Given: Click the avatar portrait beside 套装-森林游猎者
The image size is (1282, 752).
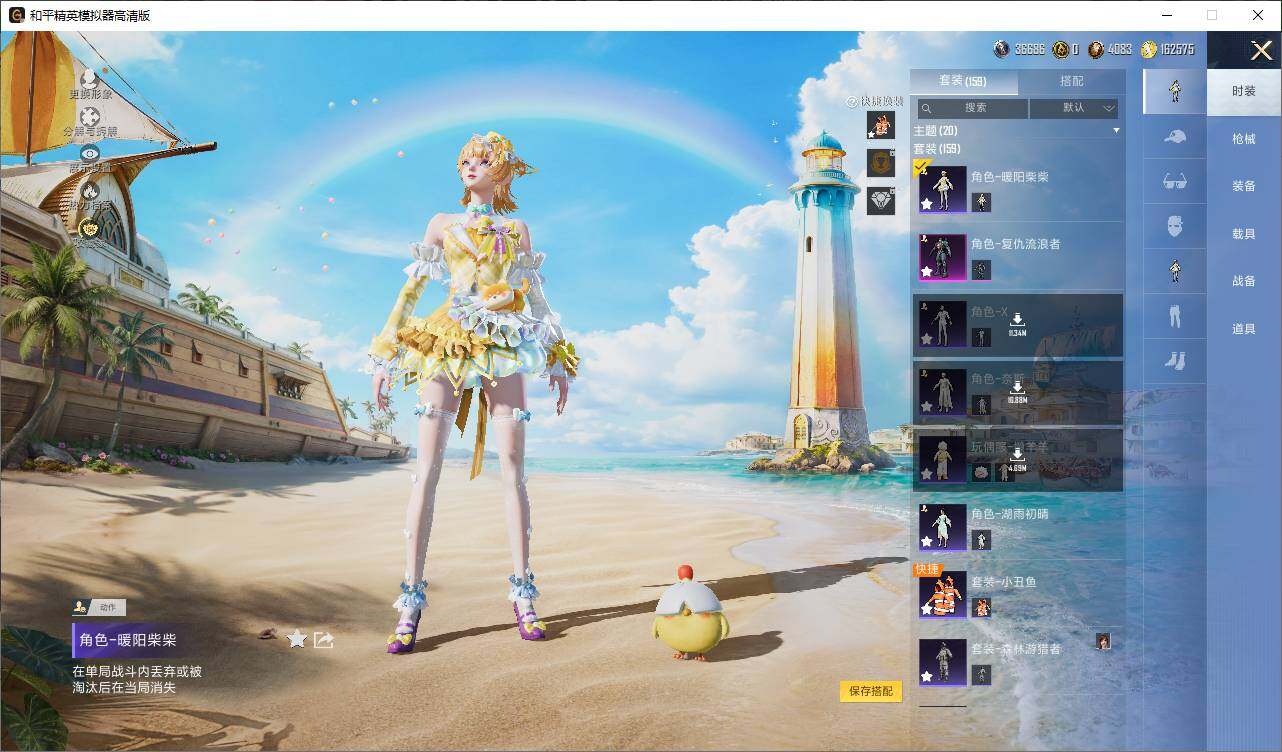Looking at the screenshot, I should coord(1104,641).
